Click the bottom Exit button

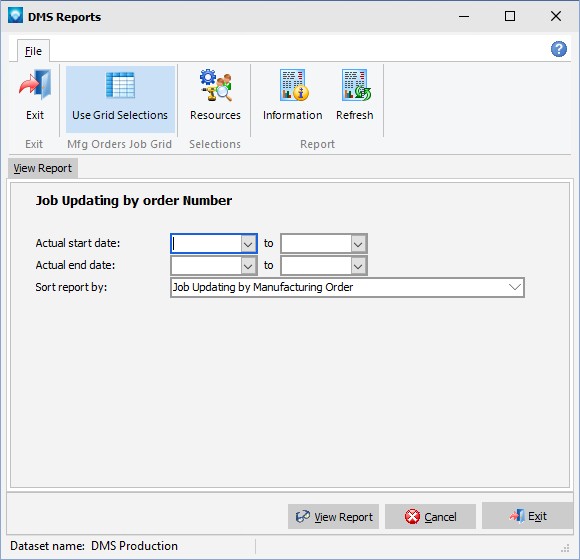click(527, 516)
